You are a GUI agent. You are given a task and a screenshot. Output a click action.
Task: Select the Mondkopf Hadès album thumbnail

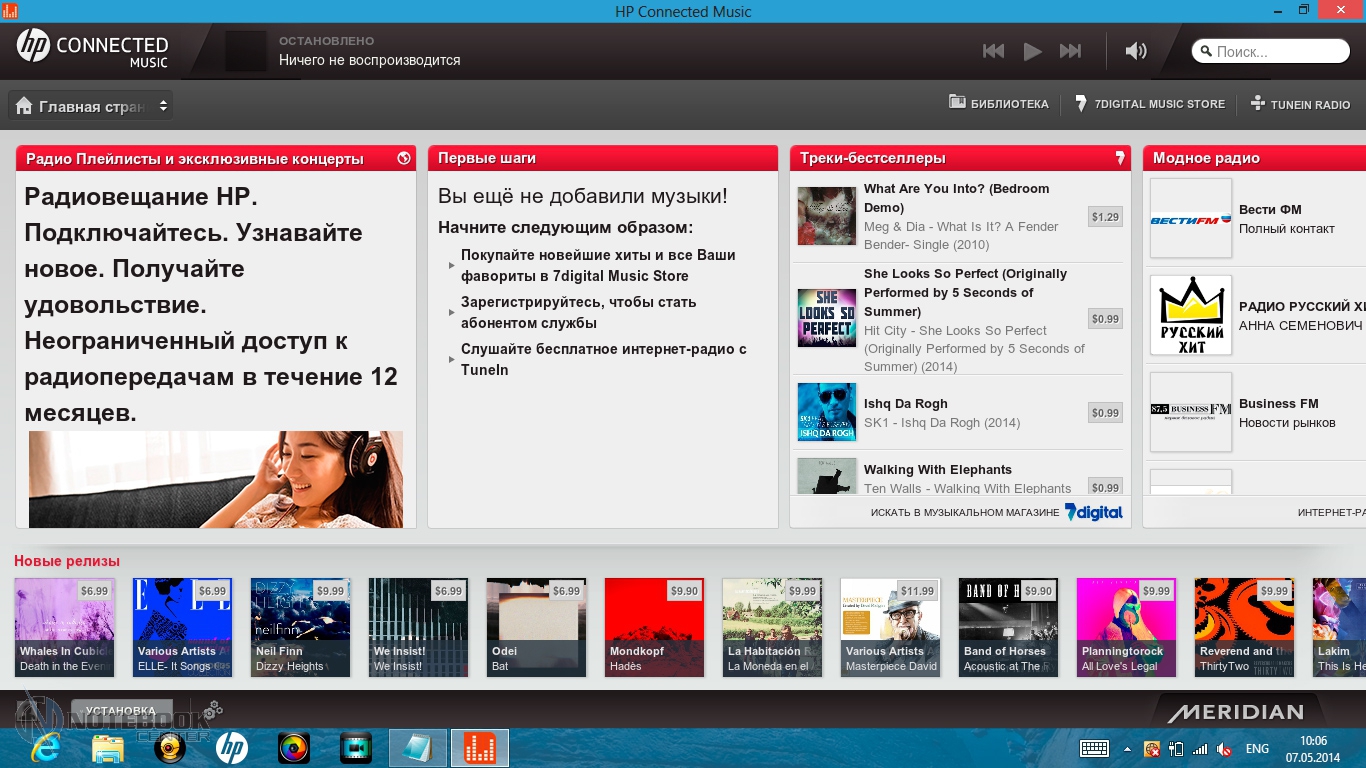tap(655, 627)
